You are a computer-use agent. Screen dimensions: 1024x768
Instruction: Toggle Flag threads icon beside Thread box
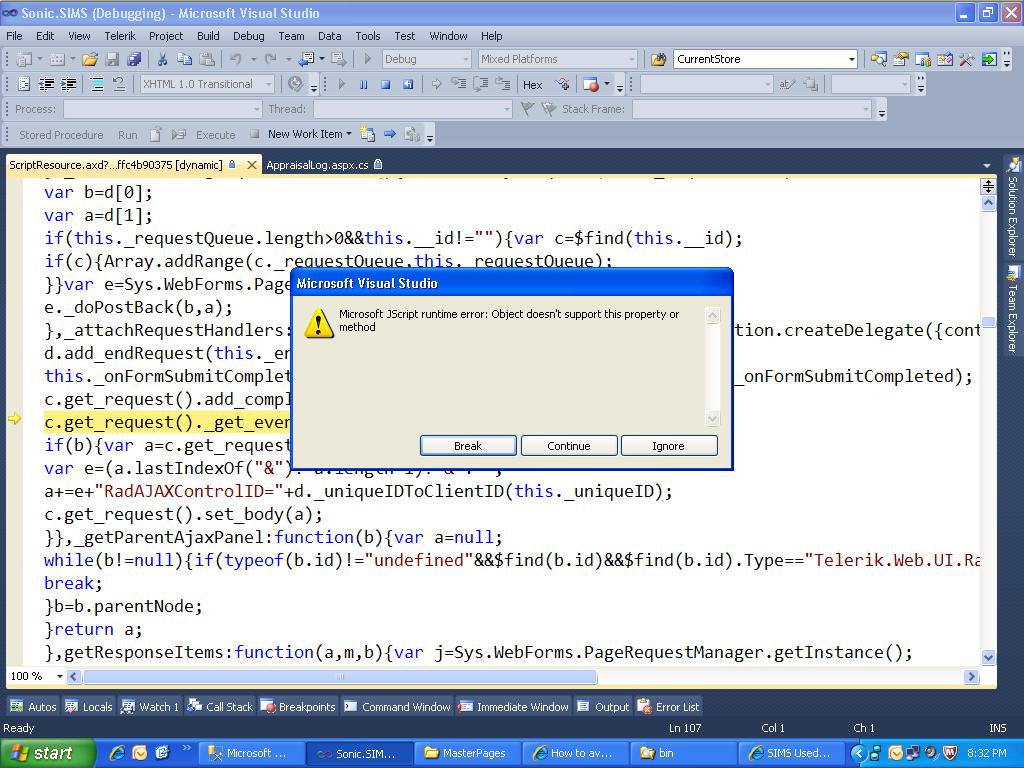click(528, 109)
